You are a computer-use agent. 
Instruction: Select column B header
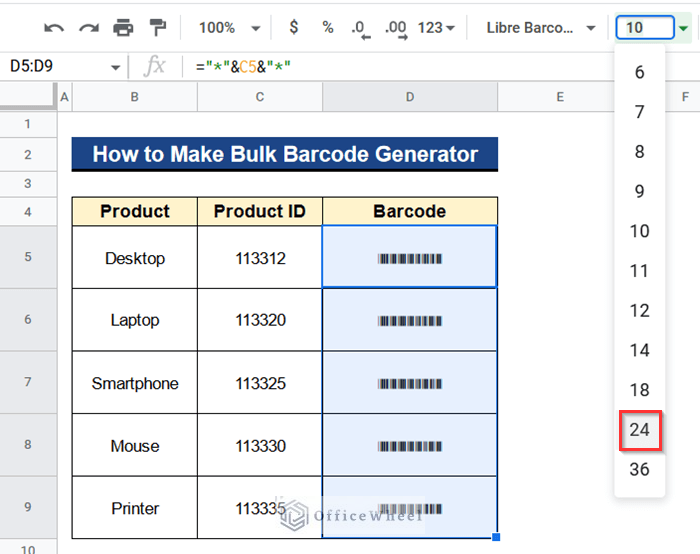tap(134, 97)
